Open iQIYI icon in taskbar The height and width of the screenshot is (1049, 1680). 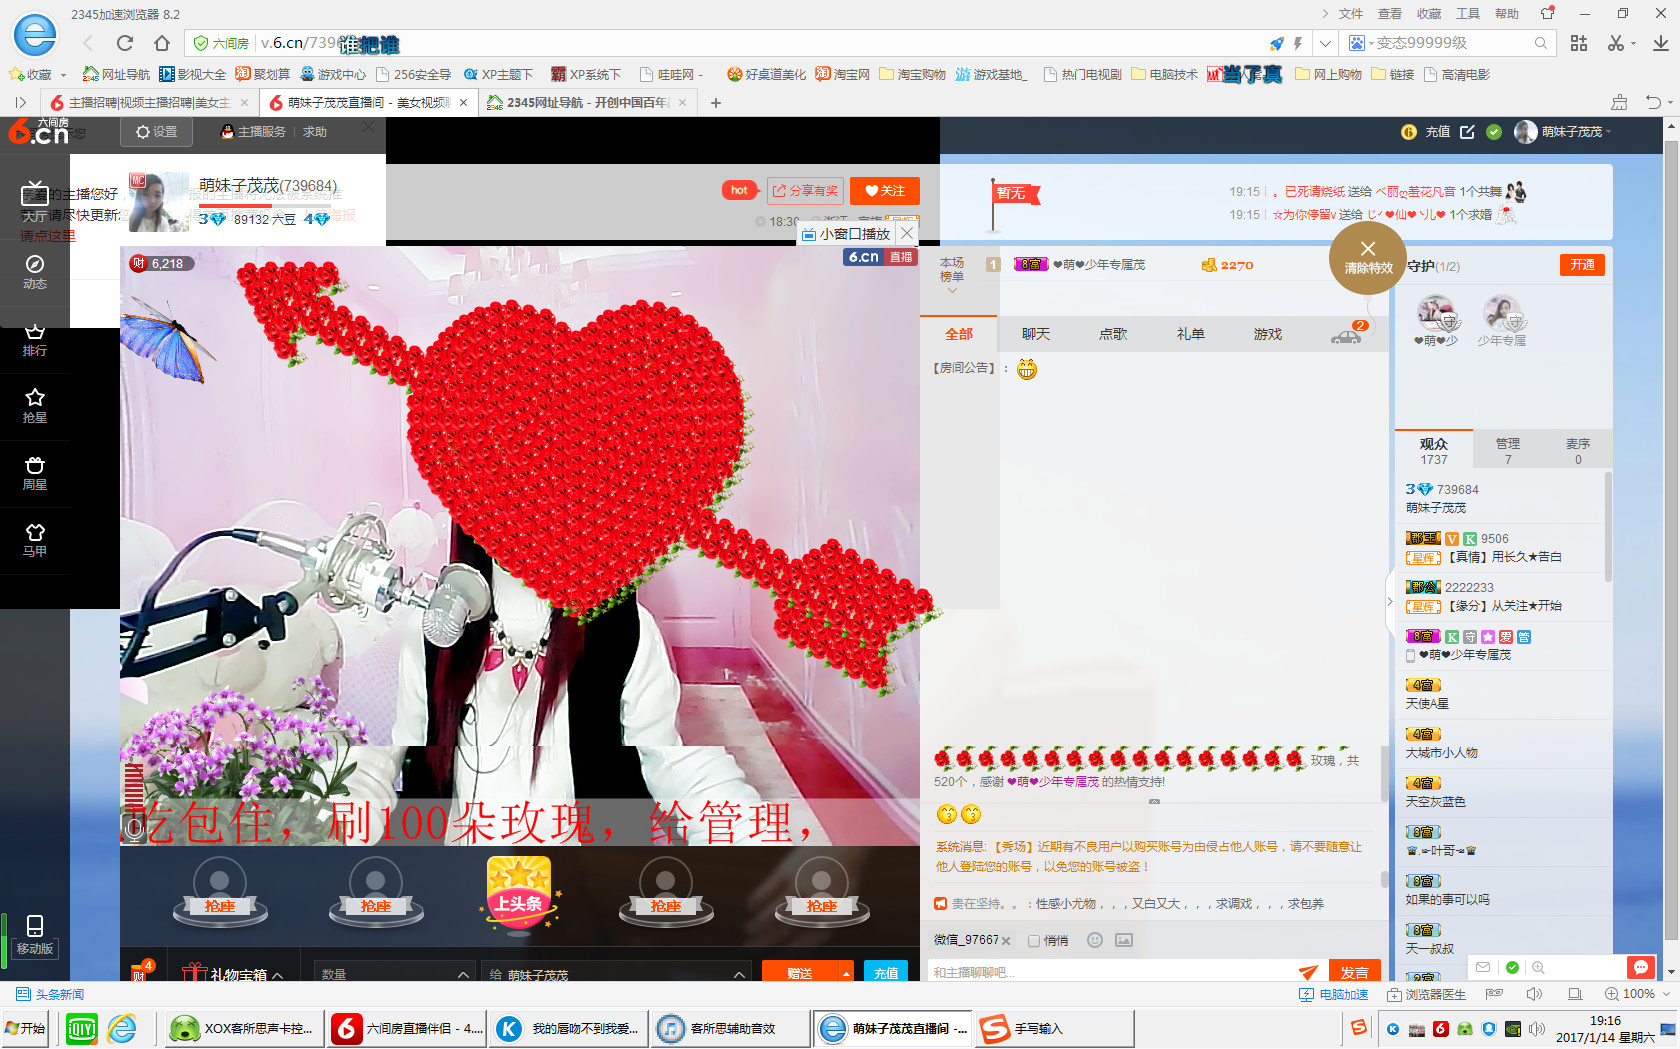(81, 1028)
